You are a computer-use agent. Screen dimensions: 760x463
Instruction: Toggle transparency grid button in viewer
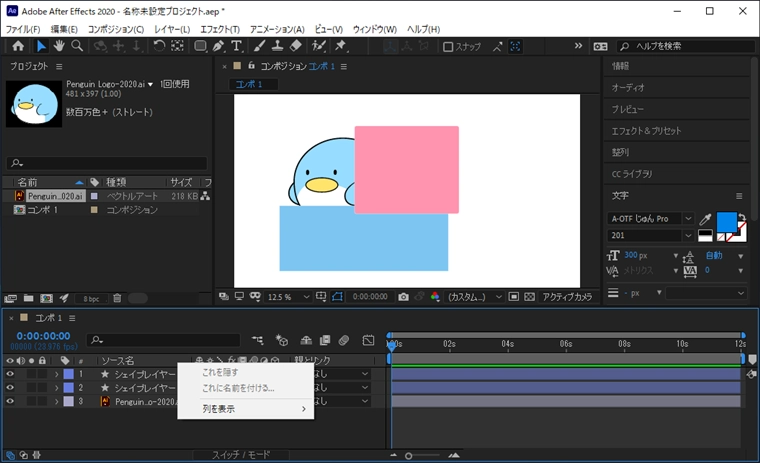click(x=530, y=296)
